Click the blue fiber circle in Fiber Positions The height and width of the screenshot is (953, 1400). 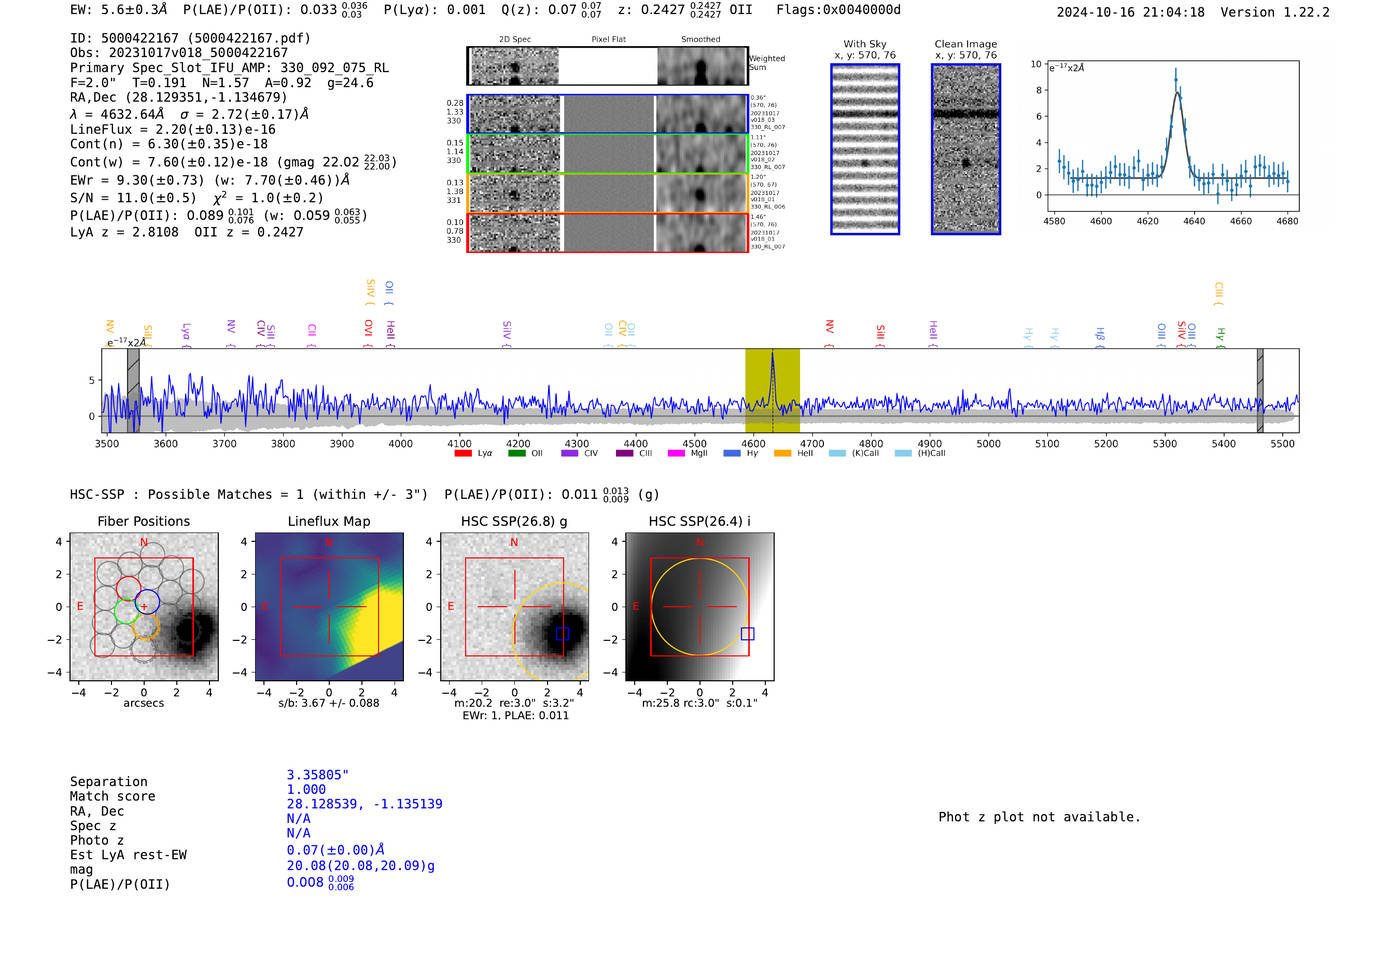148,602
